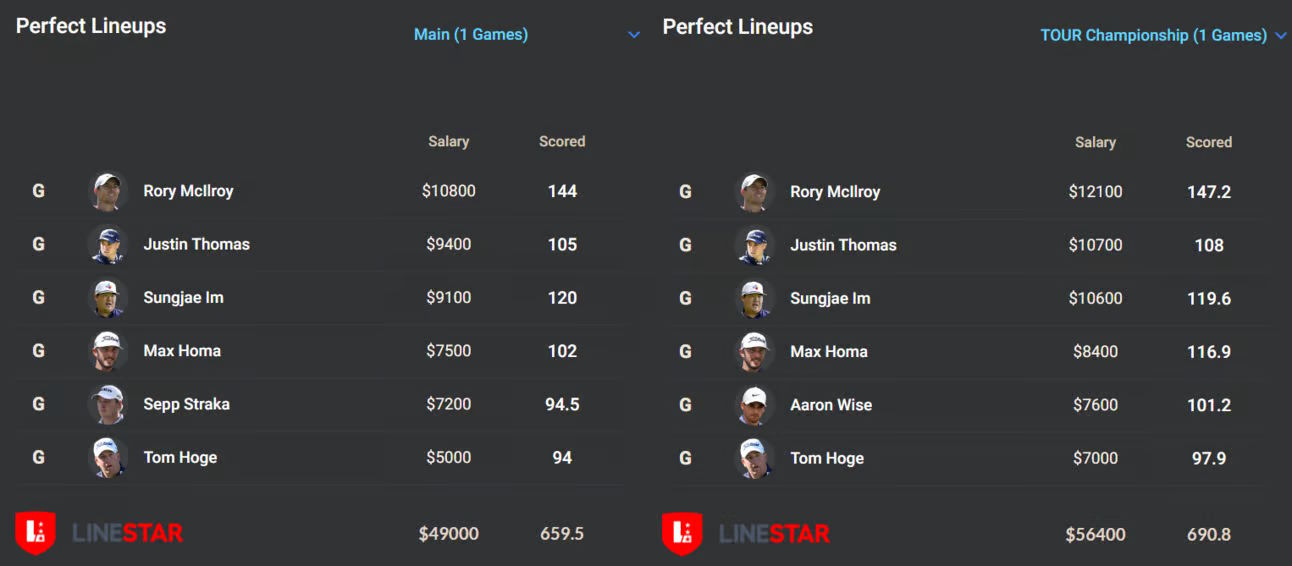Click the LineStar logo in left panel

point(99,533)
